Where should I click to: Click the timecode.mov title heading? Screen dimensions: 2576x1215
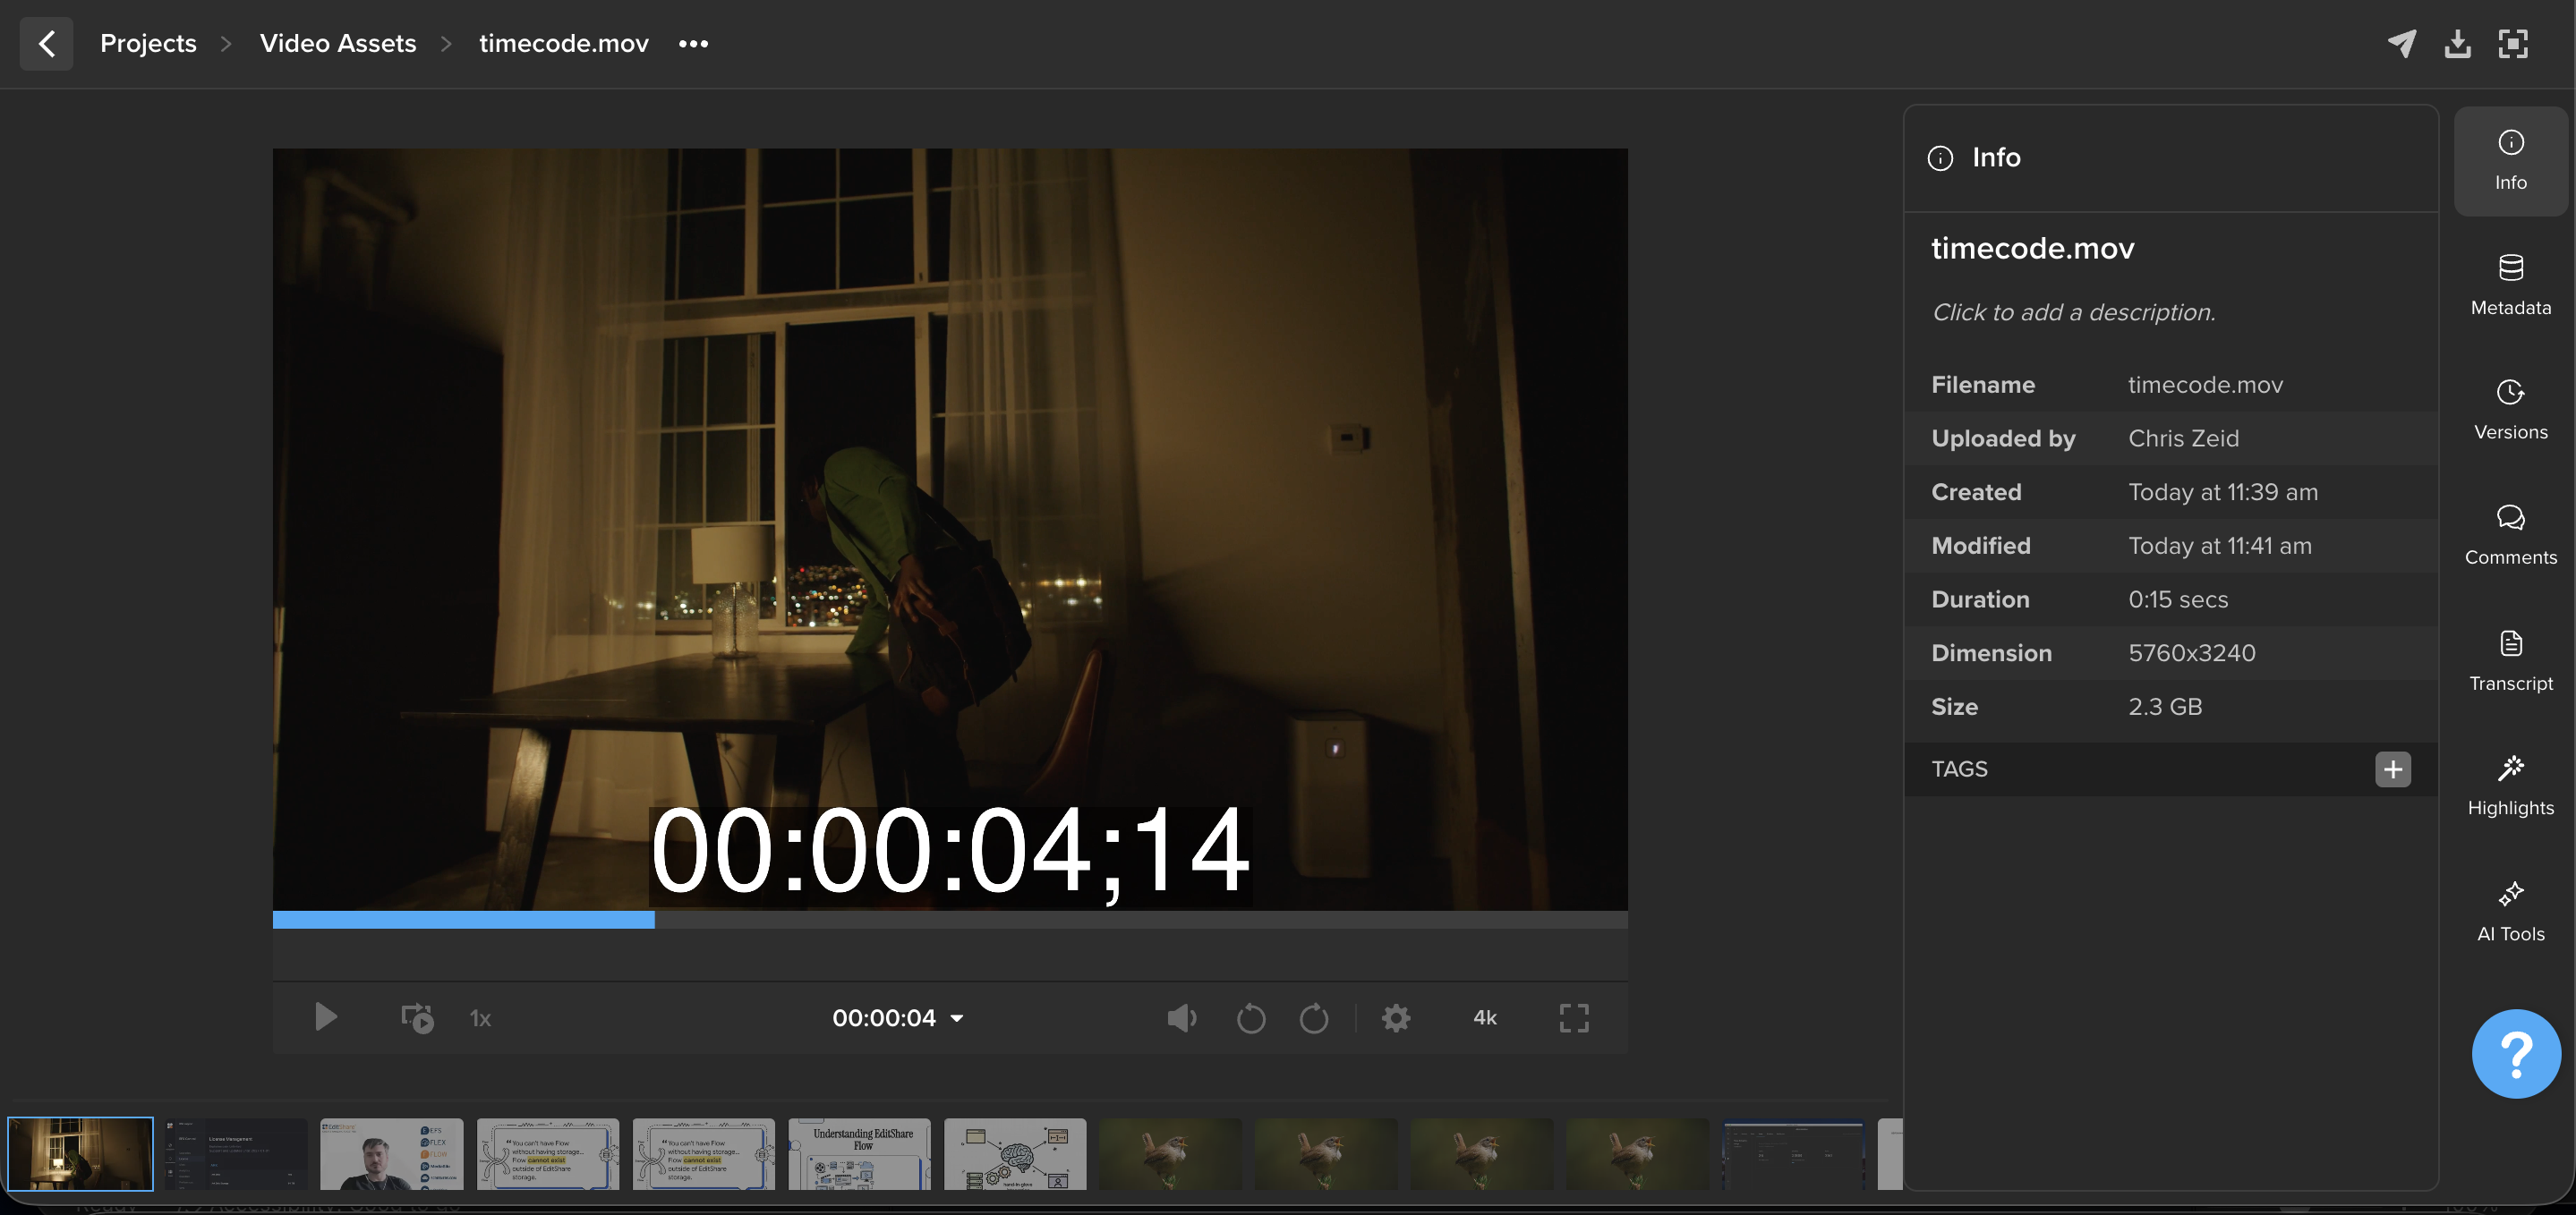tap(2032, 248)
